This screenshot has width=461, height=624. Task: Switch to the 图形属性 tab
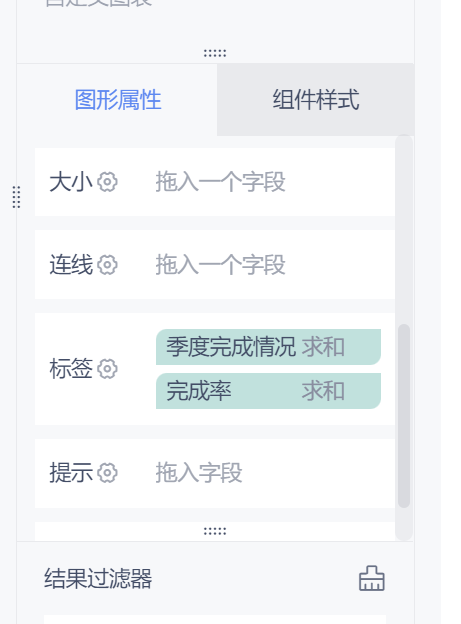point(118,99)
